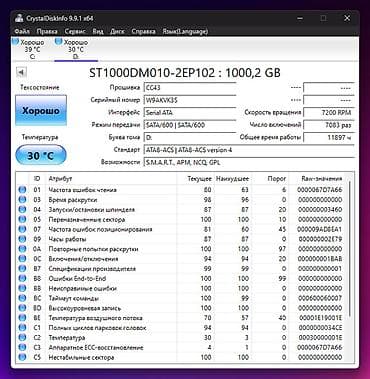The image size is (370, 379).
Task: Click the Серийный номер field
Action: pyautogui.click(x=190, y=100)
